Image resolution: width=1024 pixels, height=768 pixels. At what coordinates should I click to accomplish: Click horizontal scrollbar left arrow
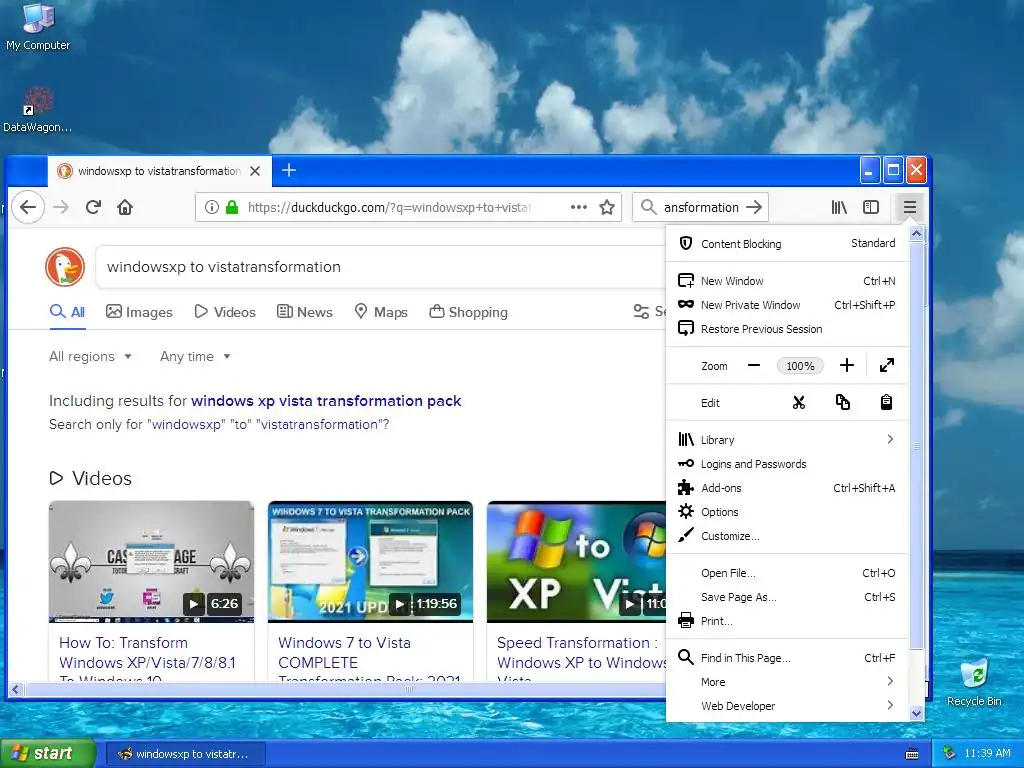tap(16, 689)
